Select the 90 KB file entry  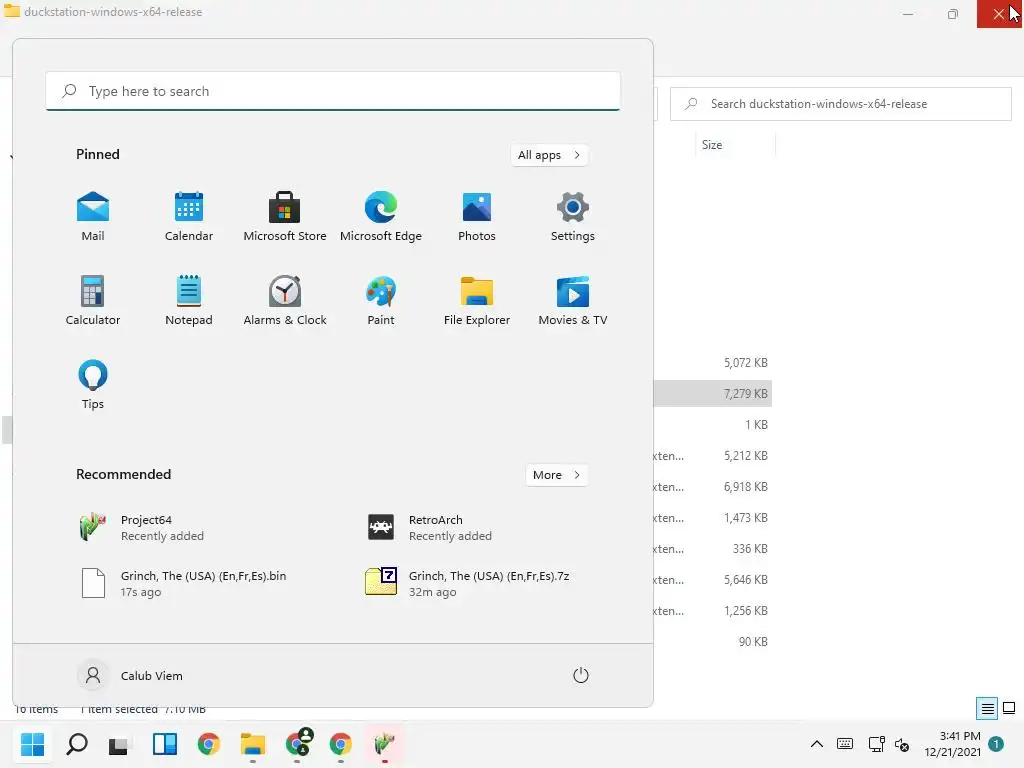tap(752, 642)
